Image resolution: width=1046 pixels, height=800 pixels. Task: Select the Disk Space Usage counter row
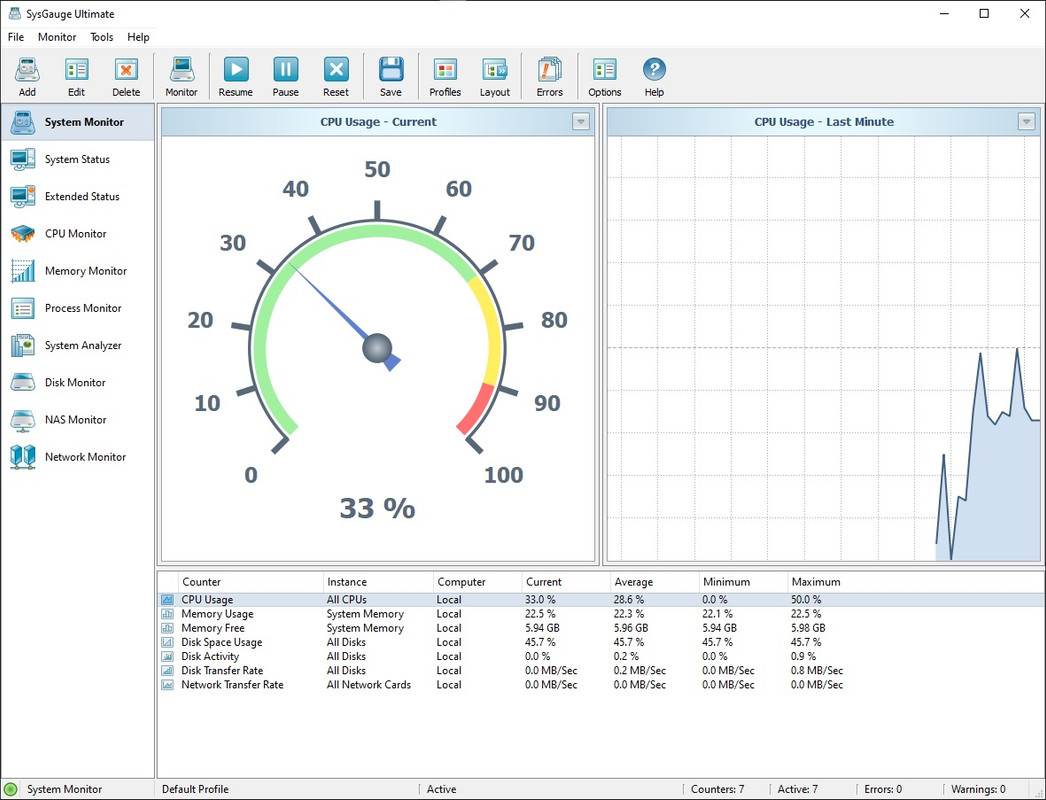[x=601, y=642]
